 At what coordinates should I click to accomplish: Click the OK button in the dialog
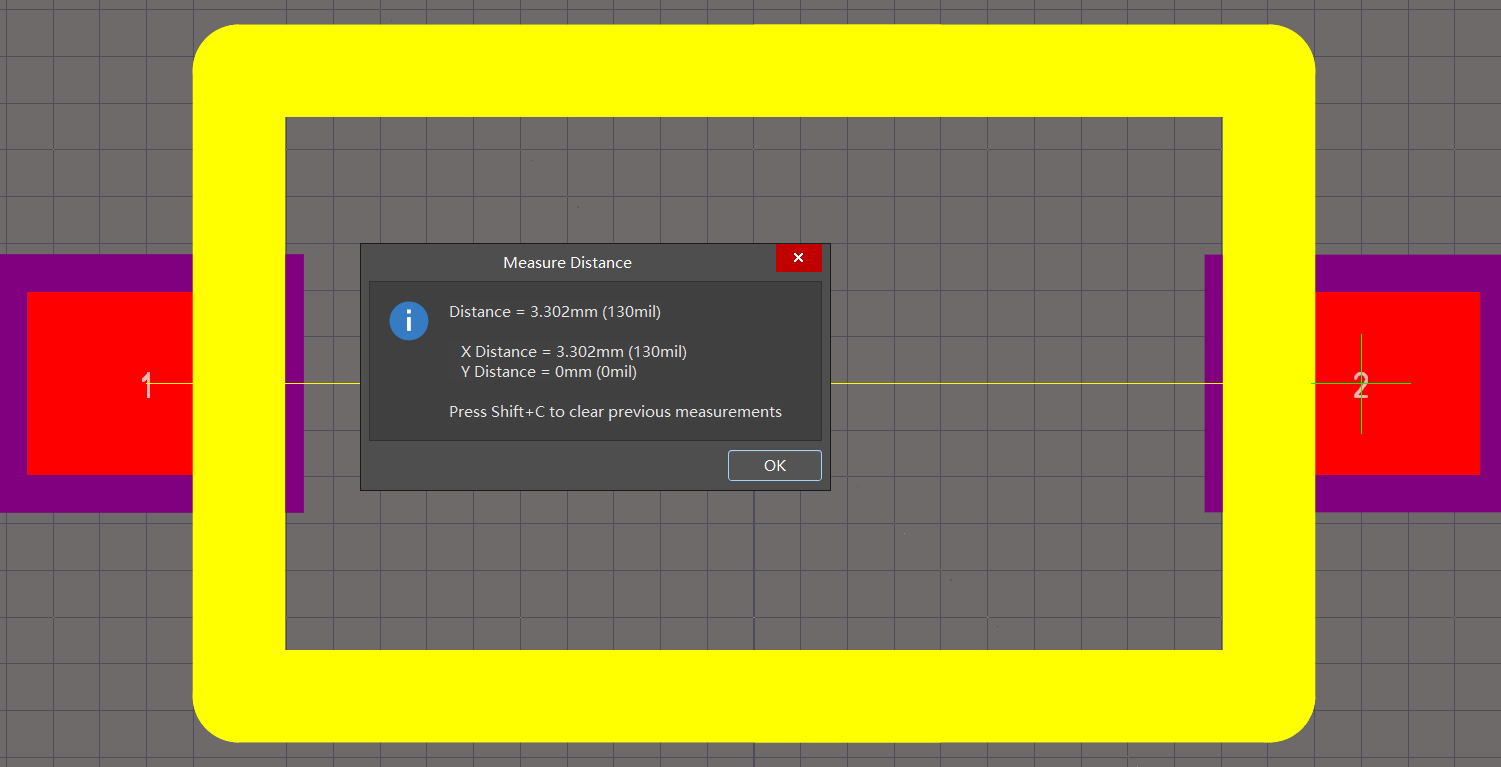pyautogui.click(x=774, y=465)
